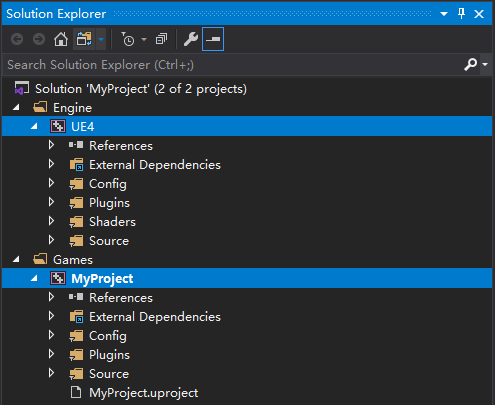Select References text under UE4
The width and height of the screenshot is (495, 405).
(121, 146)
